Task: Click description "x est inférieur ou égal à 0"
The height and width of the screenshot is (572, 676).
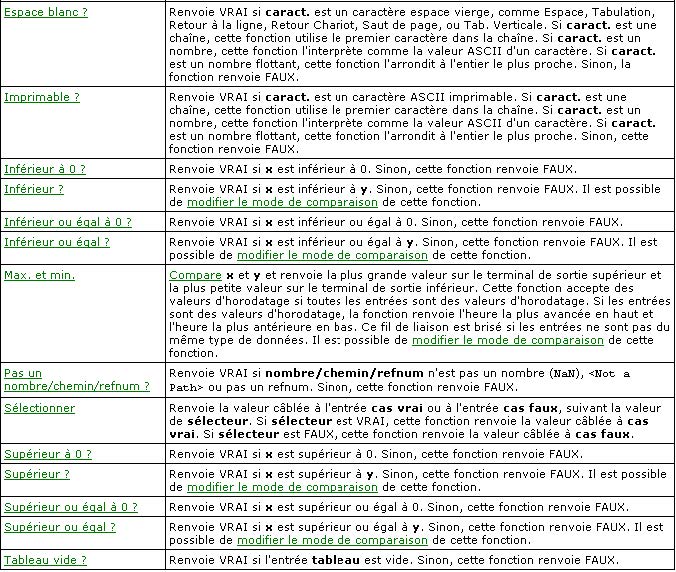Action: (341, 222)
